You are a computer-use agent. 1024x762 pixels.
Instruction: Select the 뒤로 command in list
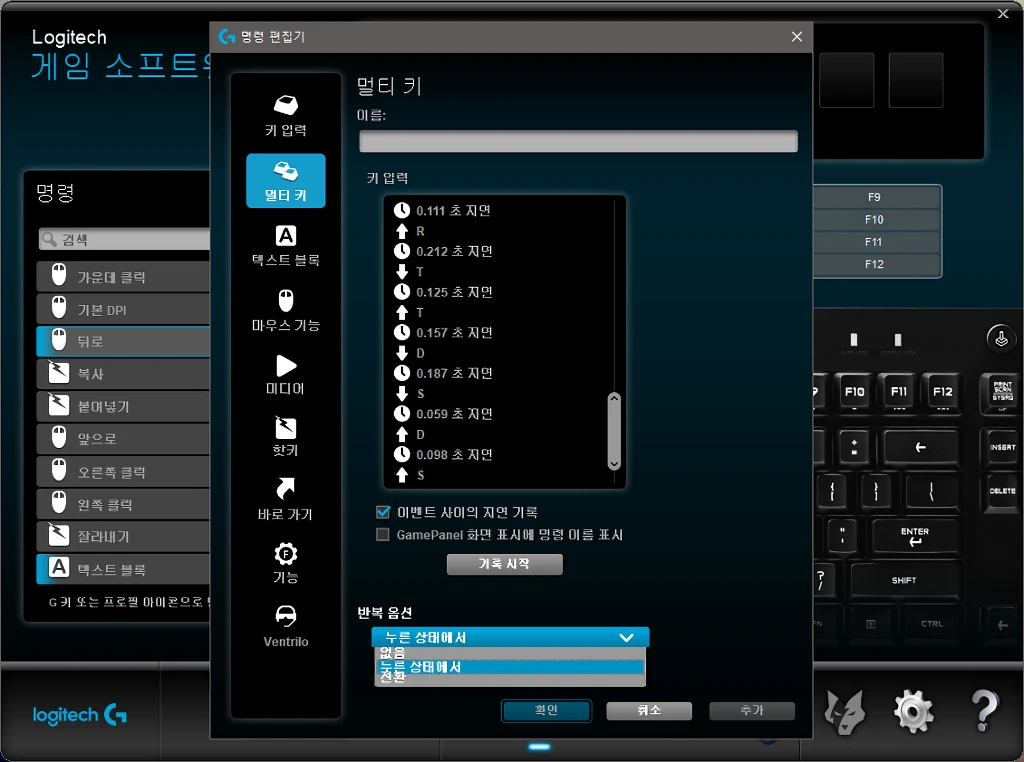tap(123, 341)
